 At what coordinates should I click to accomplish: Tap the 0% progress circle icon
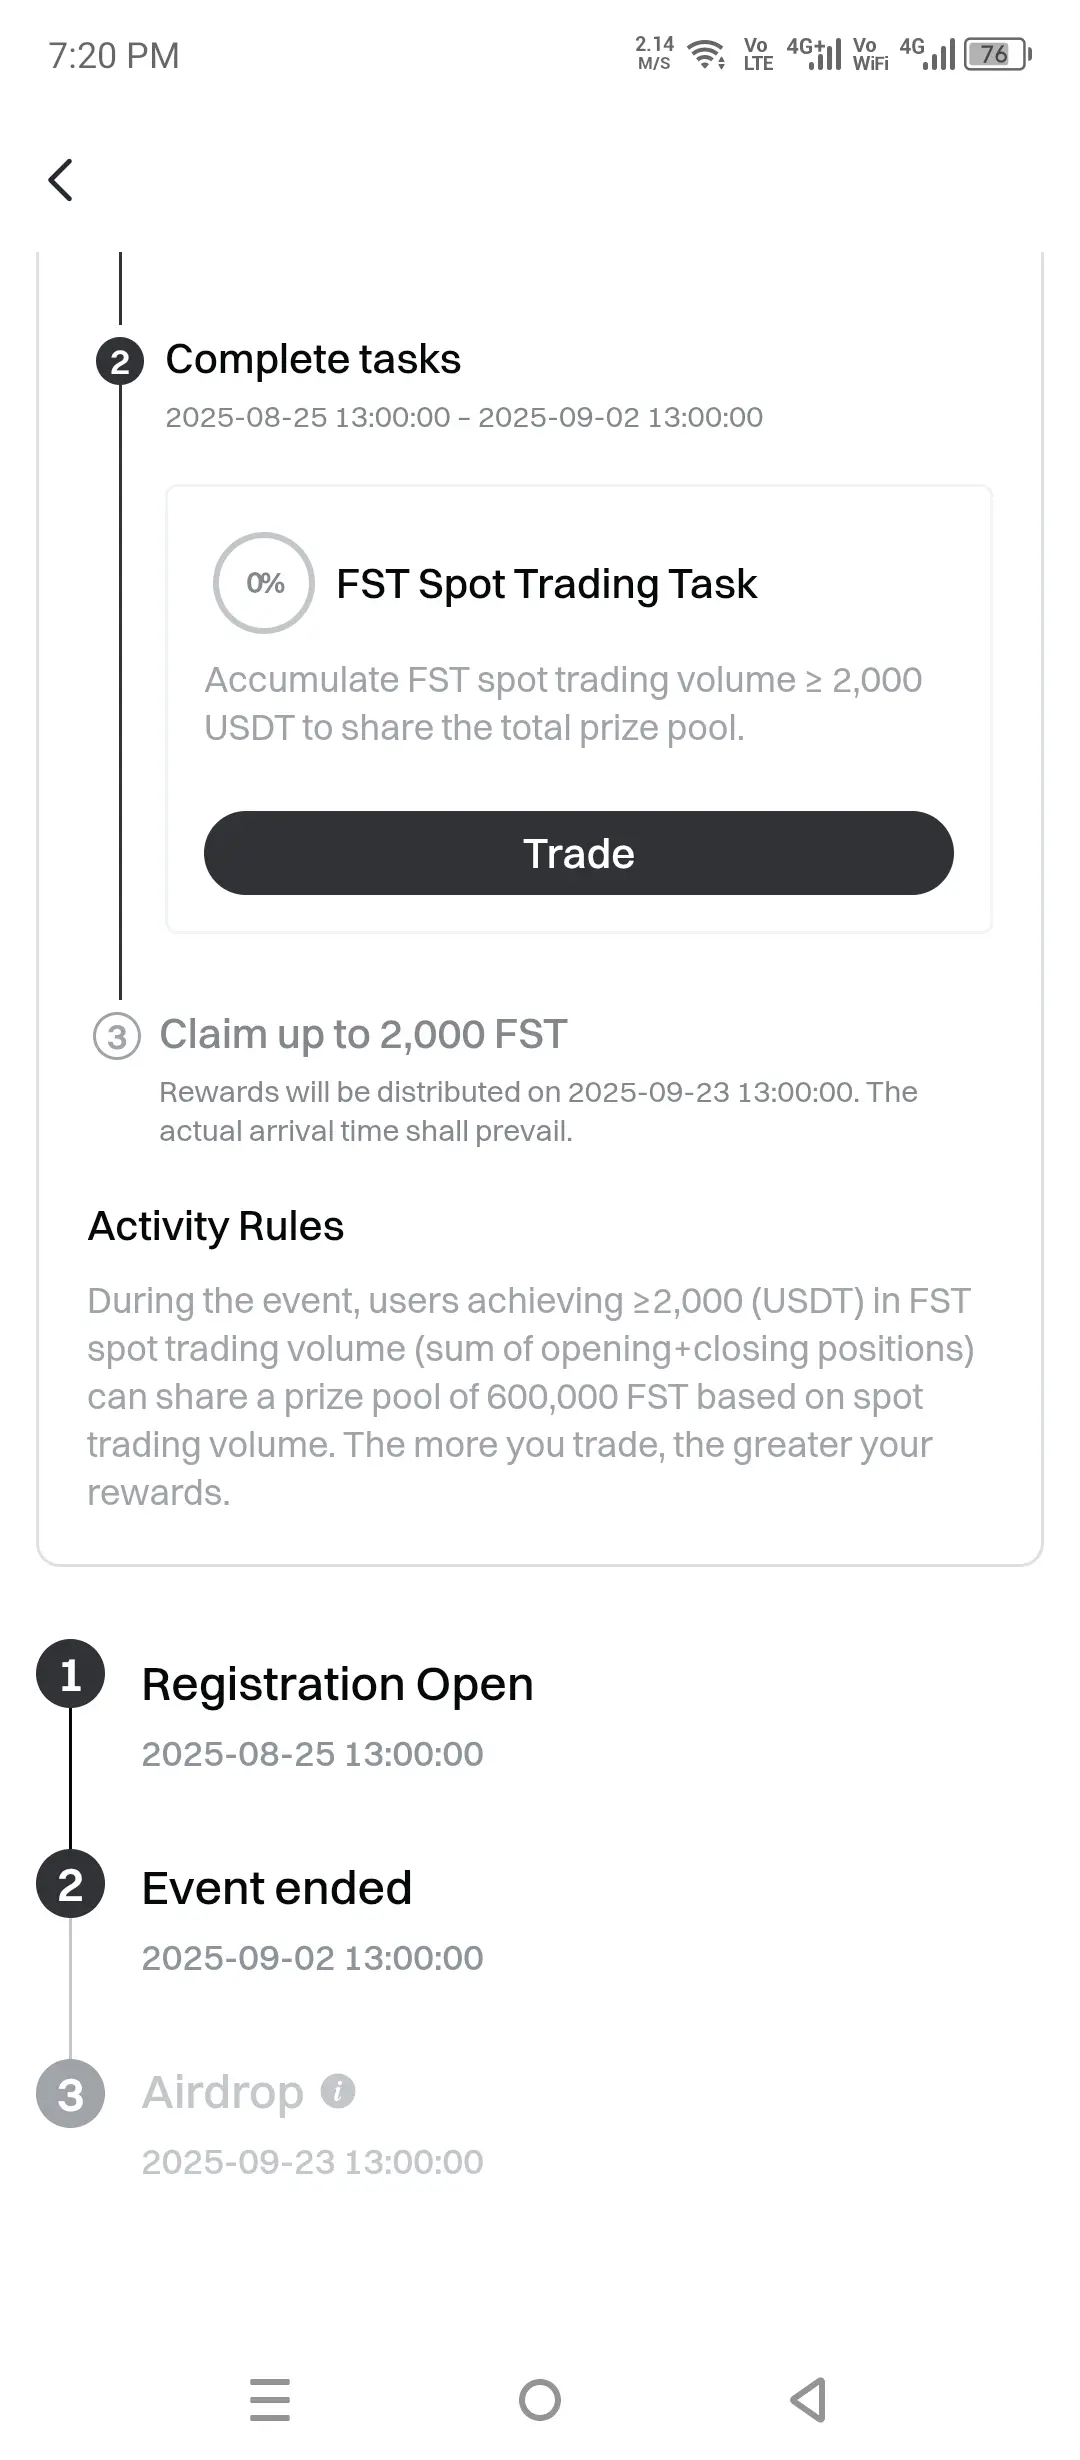point(264,583)
